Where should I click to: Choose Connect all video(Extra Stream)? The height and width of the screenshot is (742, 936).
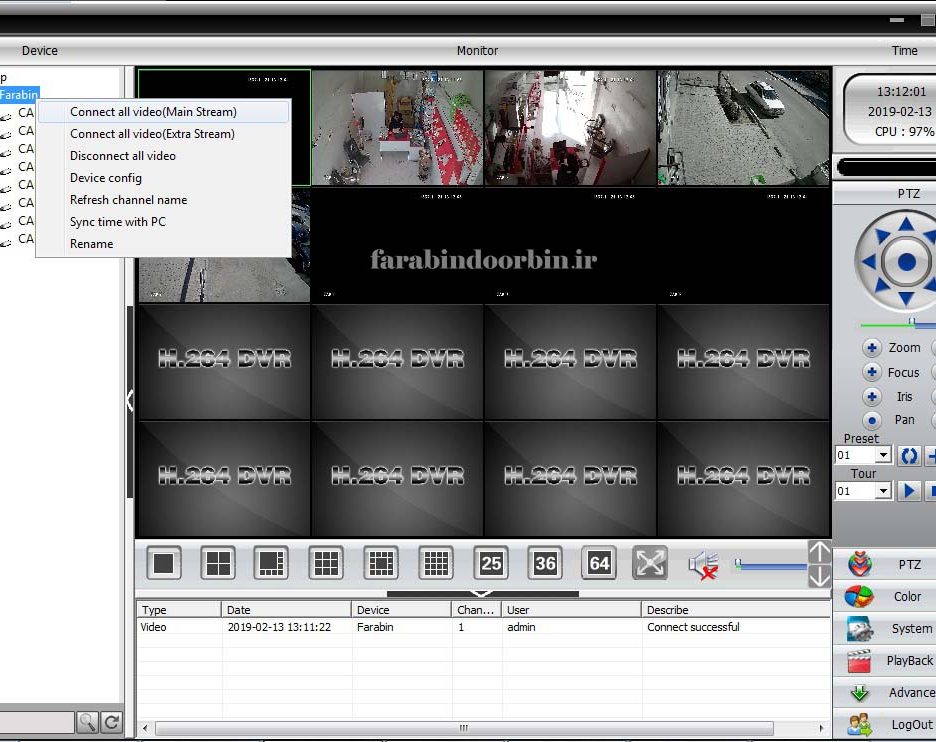pos(152,134)
